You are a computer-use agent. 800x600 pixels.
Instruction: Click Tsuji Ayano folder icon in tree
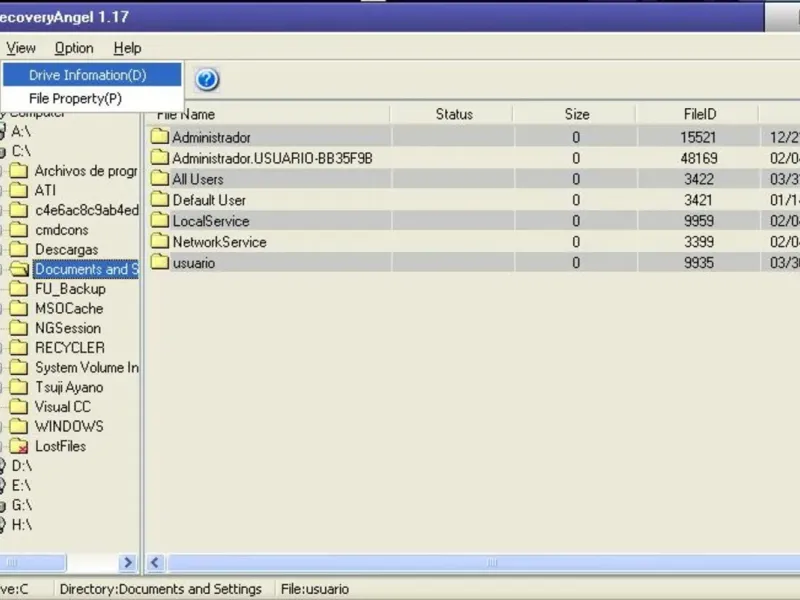[x=19, y=387]
